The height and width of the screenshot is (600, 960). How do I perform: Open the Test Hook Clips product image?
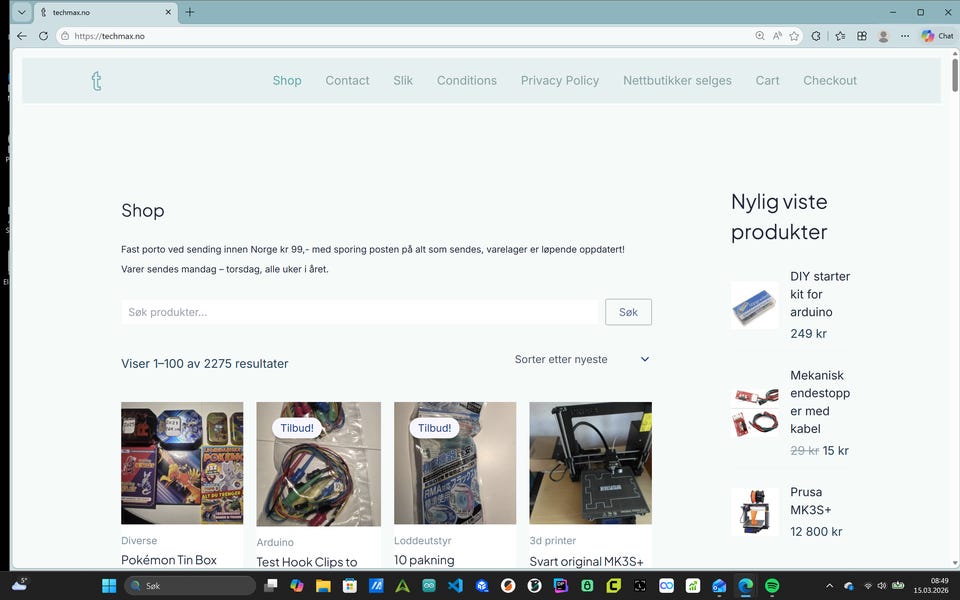(x=318, y=464)
